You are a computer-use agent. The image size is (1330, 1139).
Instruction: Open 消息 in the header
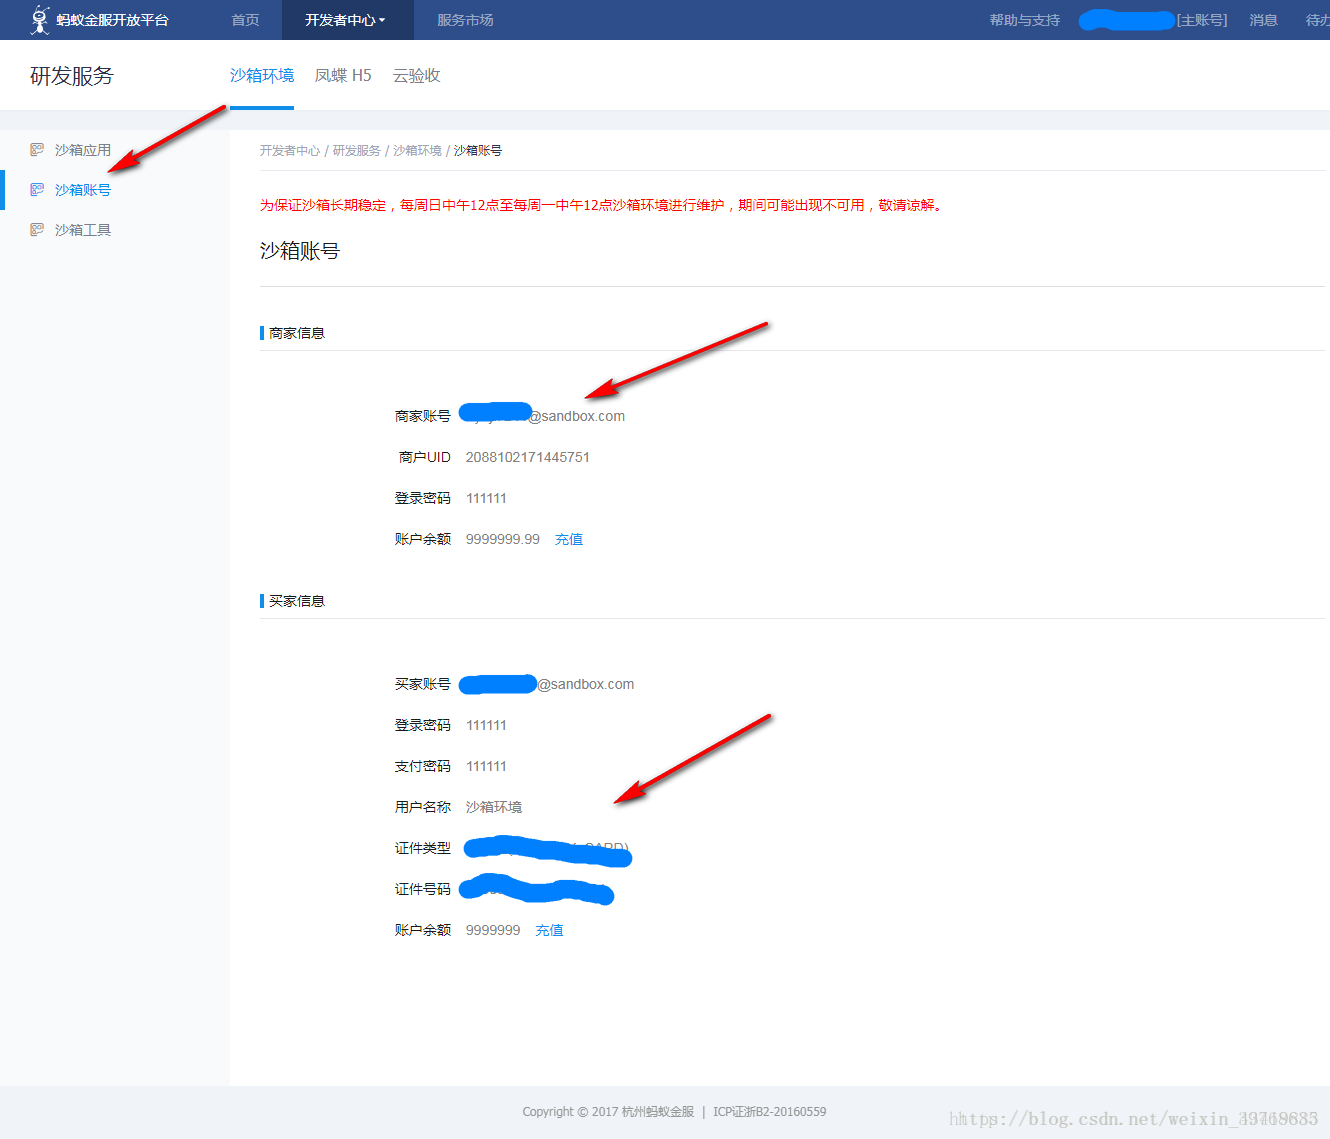(1263, 20)
